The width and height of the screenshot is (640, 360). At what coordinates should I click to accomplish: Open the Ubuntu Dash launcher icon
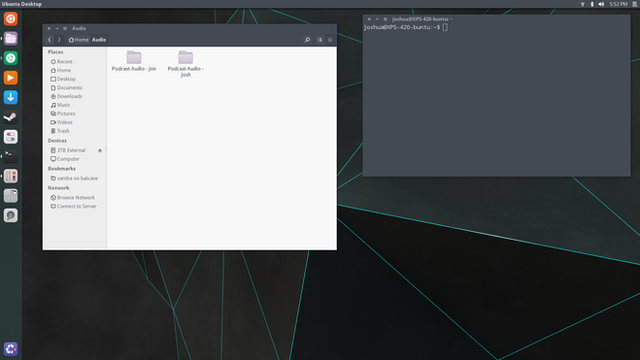click(11, 19)
